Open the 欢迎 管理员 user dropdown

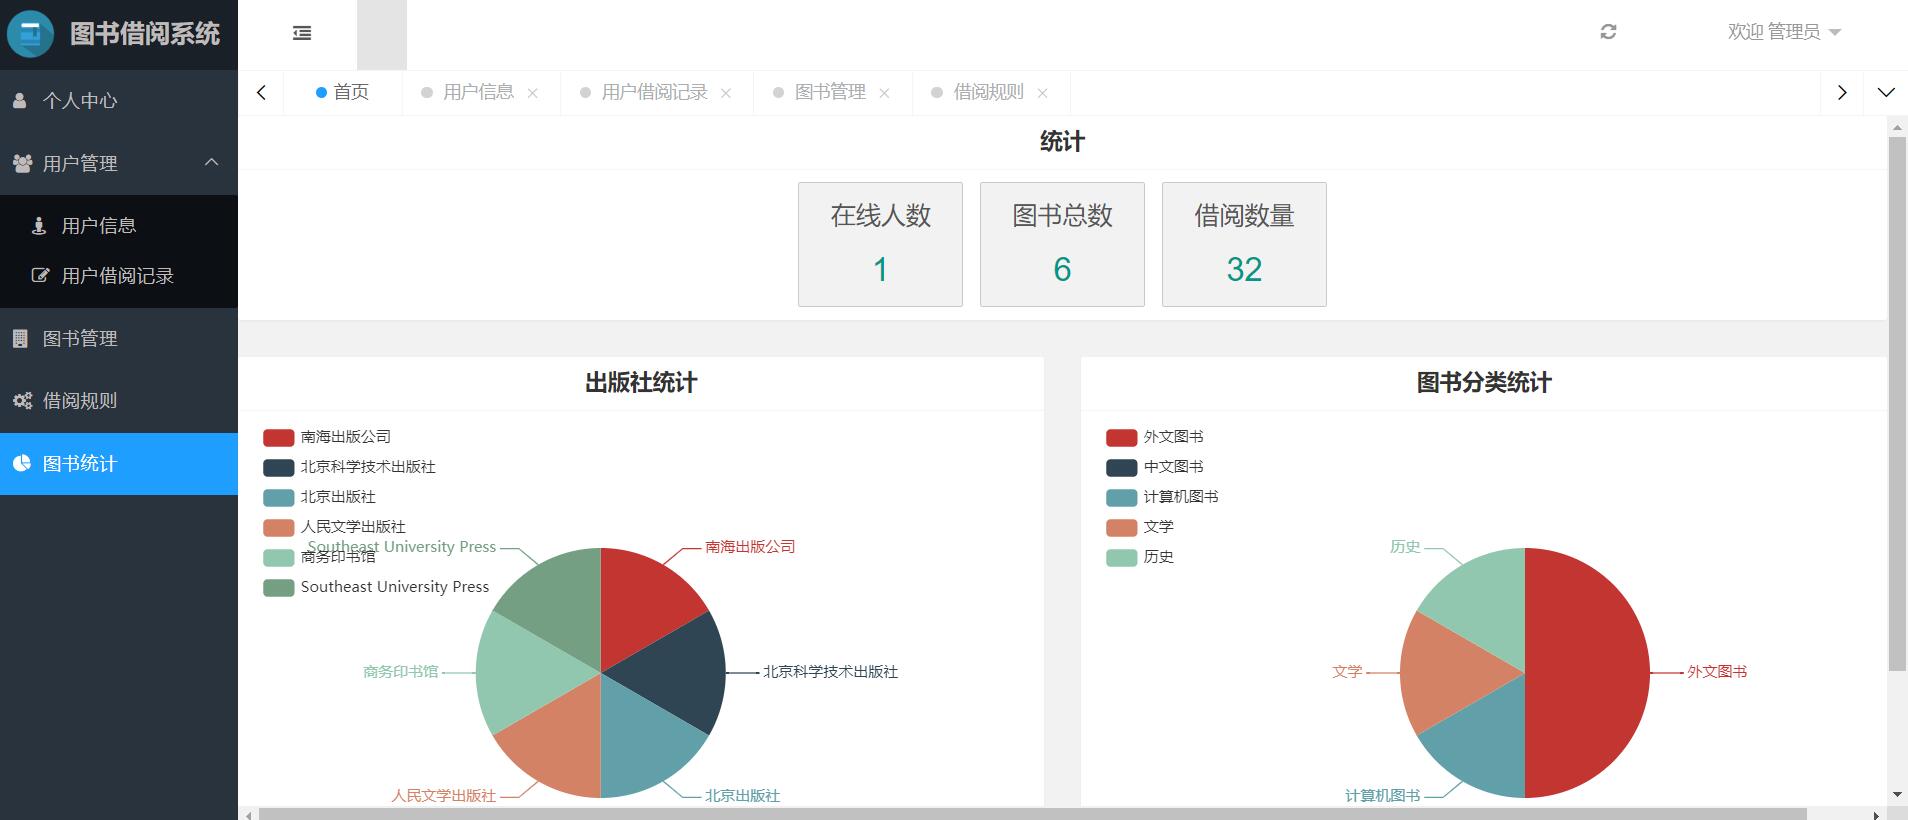pyautogui.click(x=1784, y=32)
